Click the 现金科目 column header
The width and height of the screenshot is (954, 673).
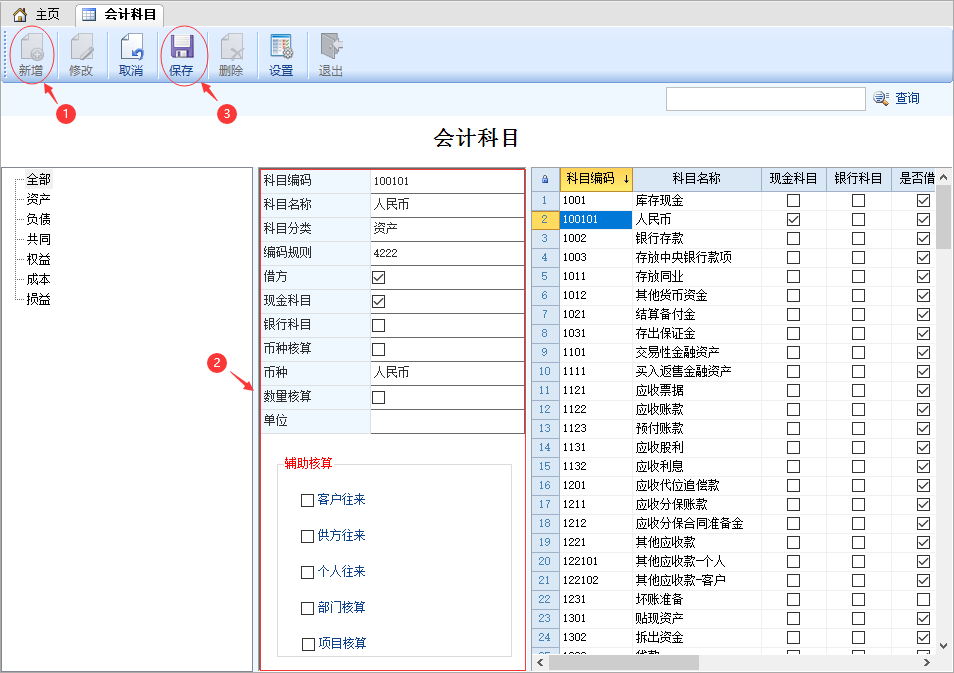click(x=793, y=179)
